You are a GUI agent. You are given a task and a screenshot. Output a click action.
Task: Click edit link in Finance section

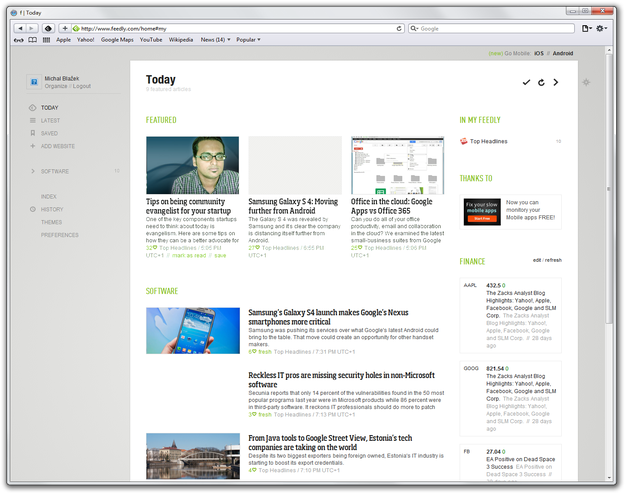pos(537,260)
